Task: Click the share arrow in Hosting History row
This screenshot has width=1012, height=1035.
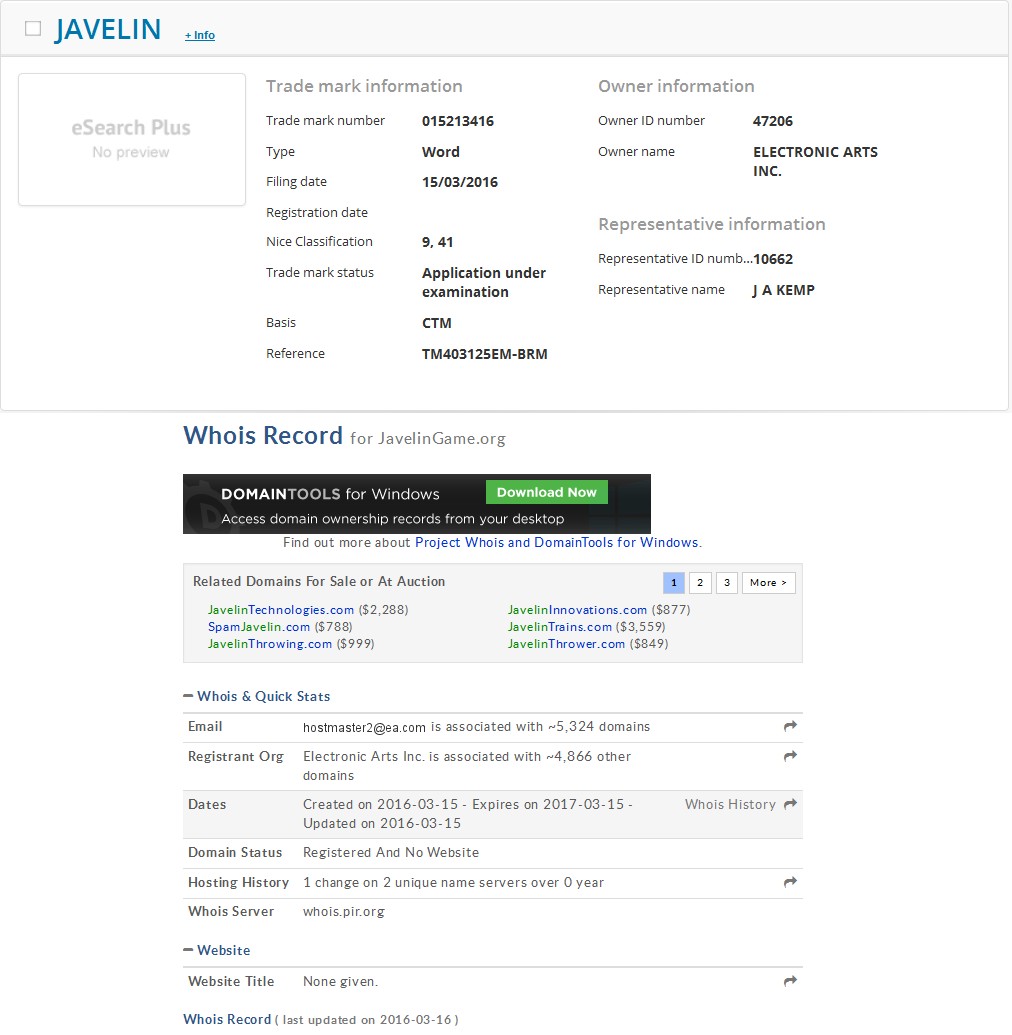Action: point(790,882)
